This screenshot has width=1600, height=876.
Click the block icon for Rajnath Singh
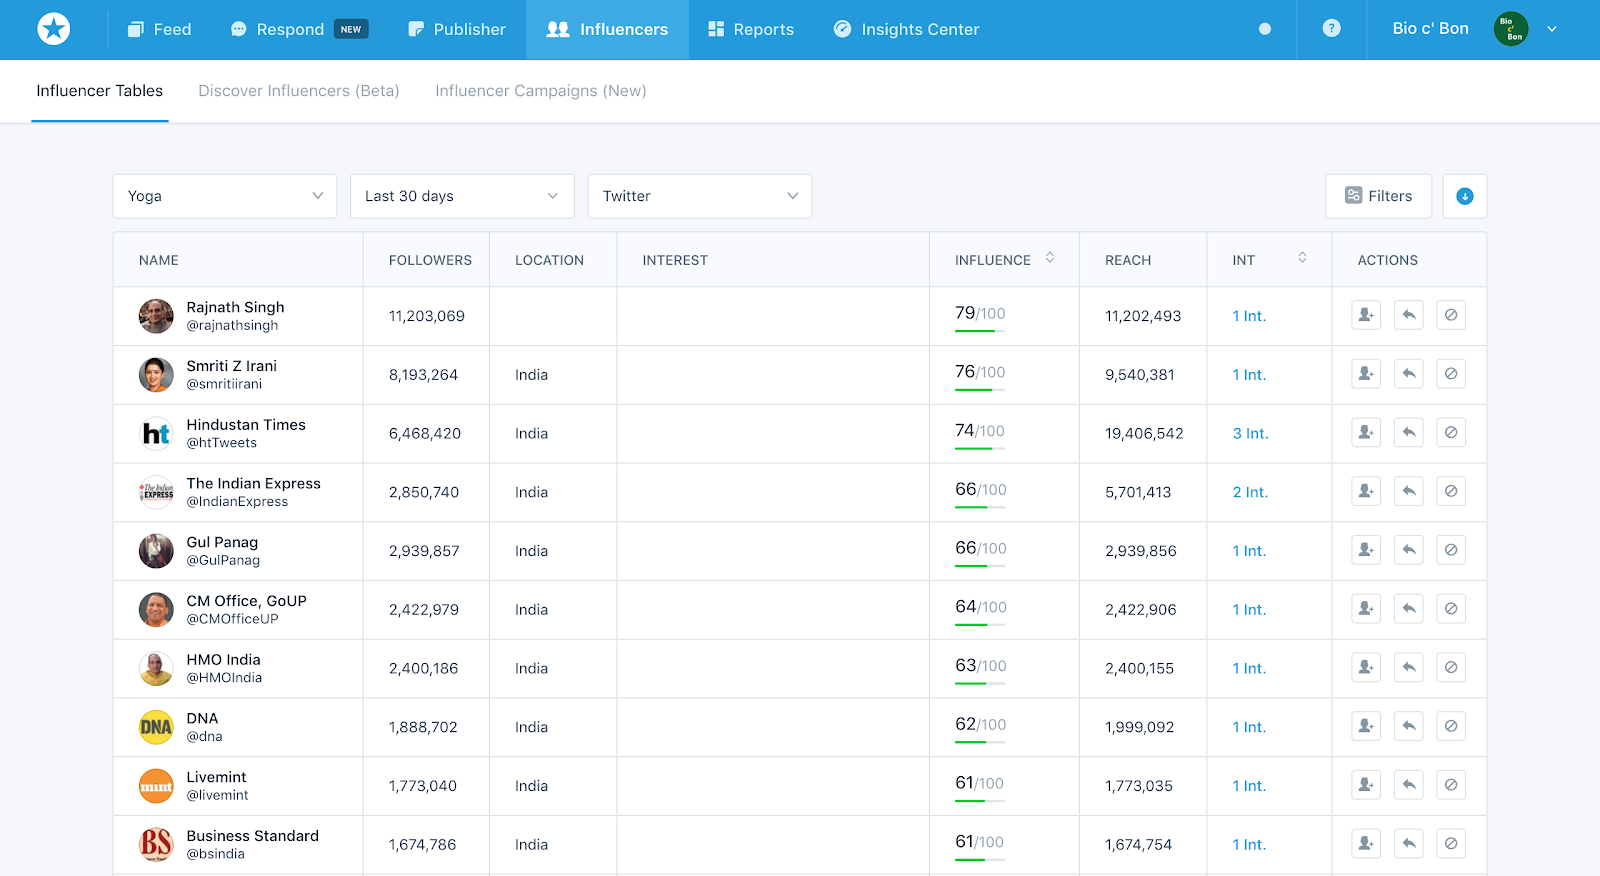(x=1451, y=315)
